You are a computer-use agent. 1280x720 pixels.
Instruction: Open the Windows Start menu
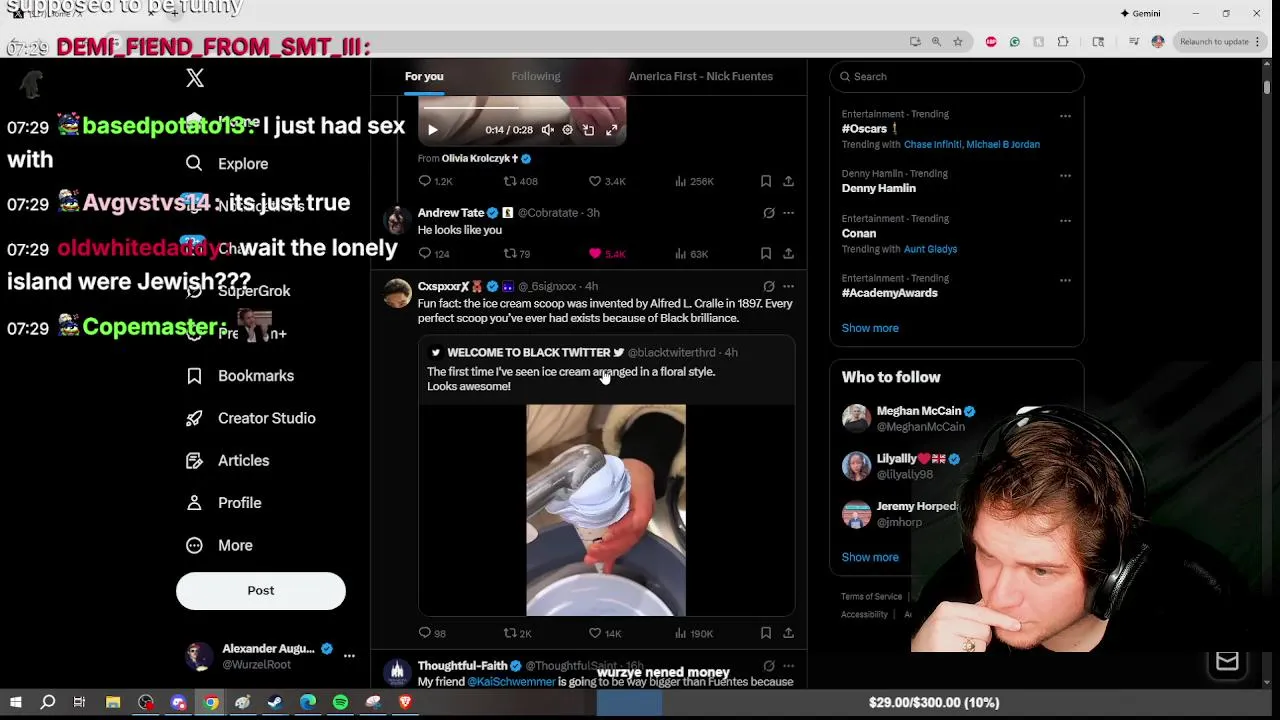[15, 702]
